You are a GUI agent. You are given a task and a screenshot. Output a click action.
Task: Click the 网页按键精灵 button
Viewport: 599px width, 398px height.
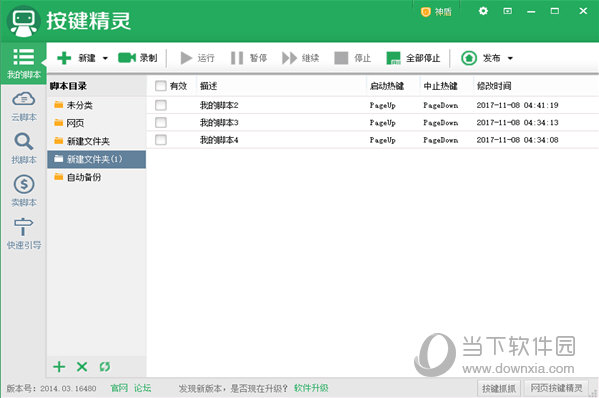point(556,388)
